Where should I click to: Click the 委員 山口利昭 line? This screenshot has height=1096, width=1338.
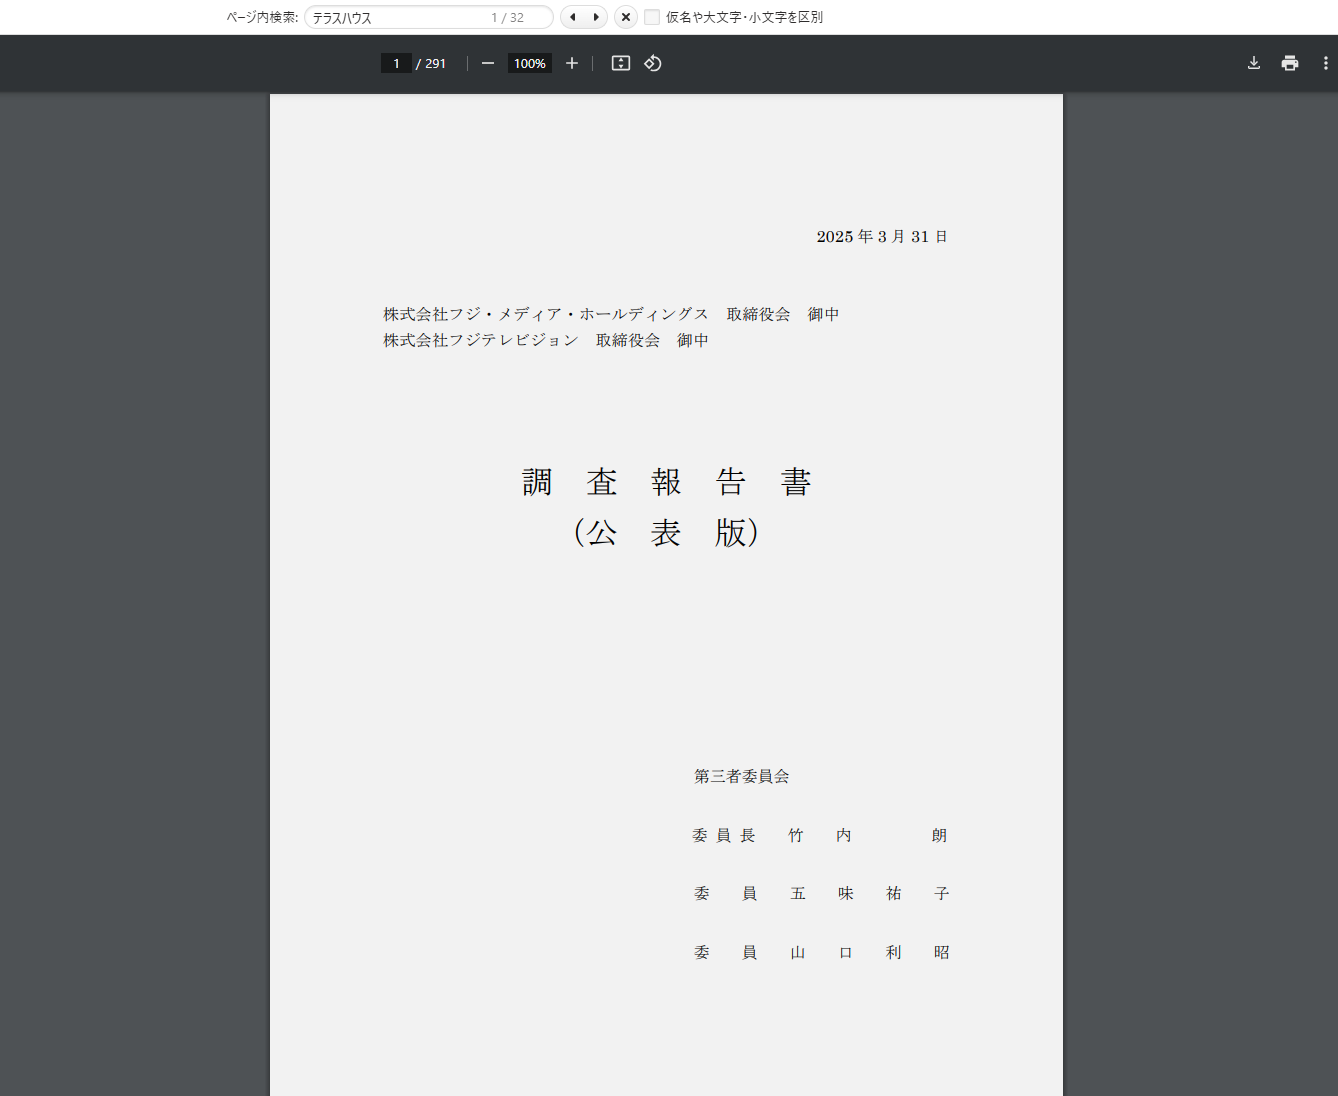click(x=821, y=952)
